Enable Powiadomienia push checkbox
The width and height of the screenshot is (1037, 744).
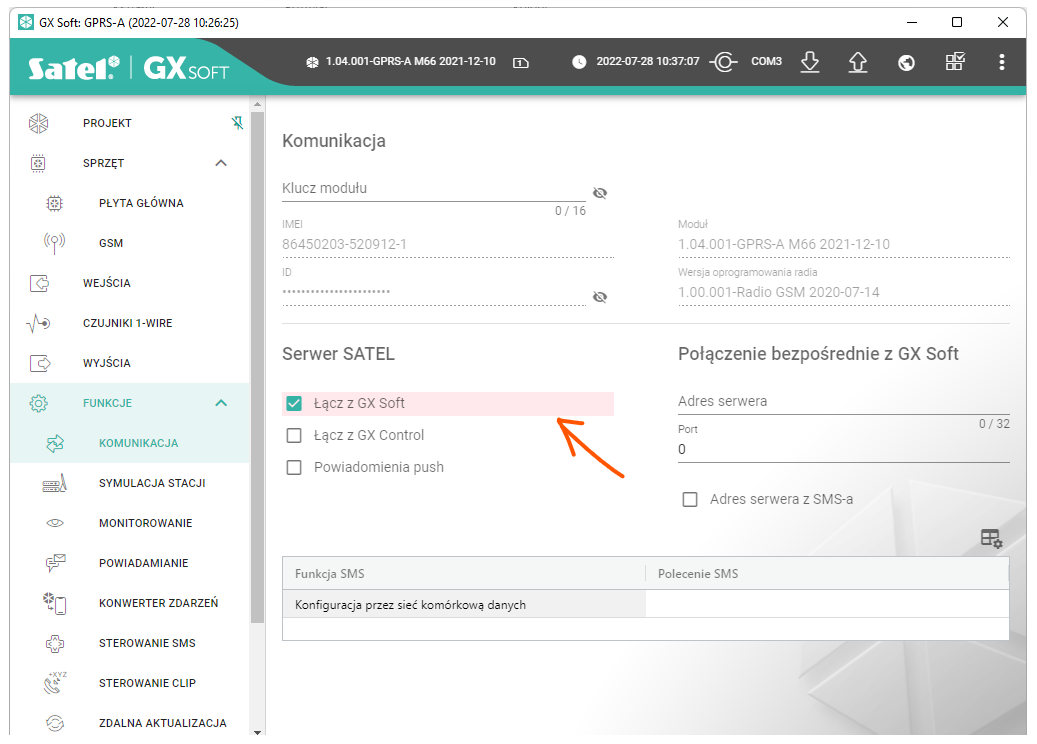coord(294,468)
